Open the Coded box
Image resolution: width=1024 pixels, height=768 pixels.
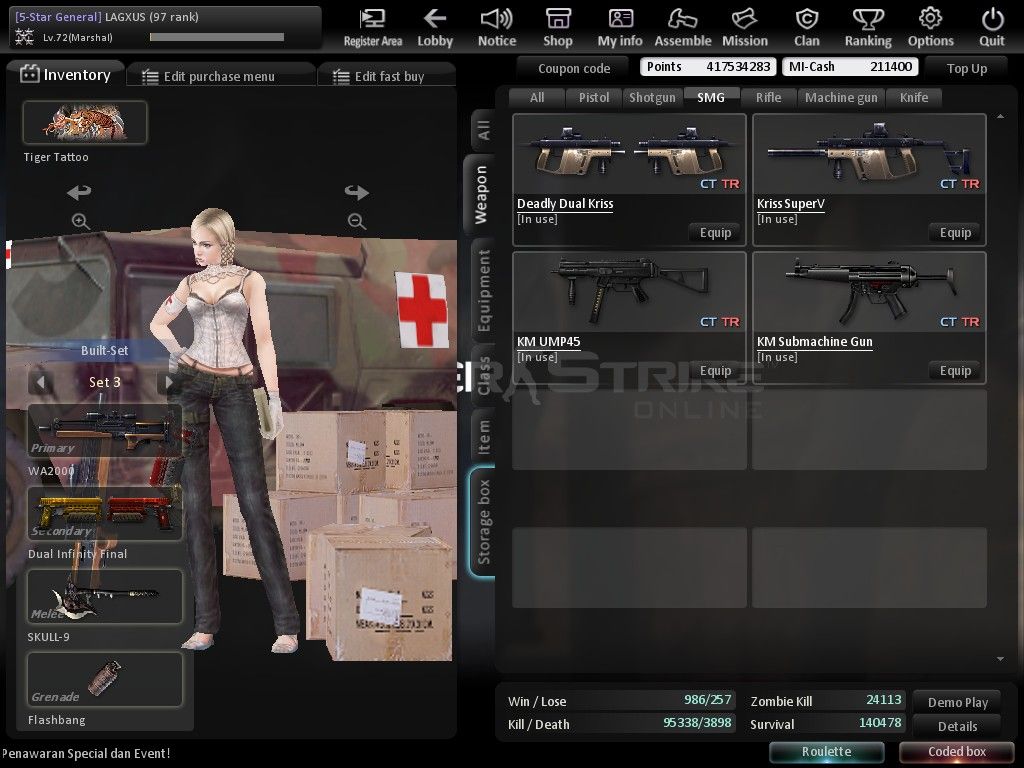tap(957, 752)
